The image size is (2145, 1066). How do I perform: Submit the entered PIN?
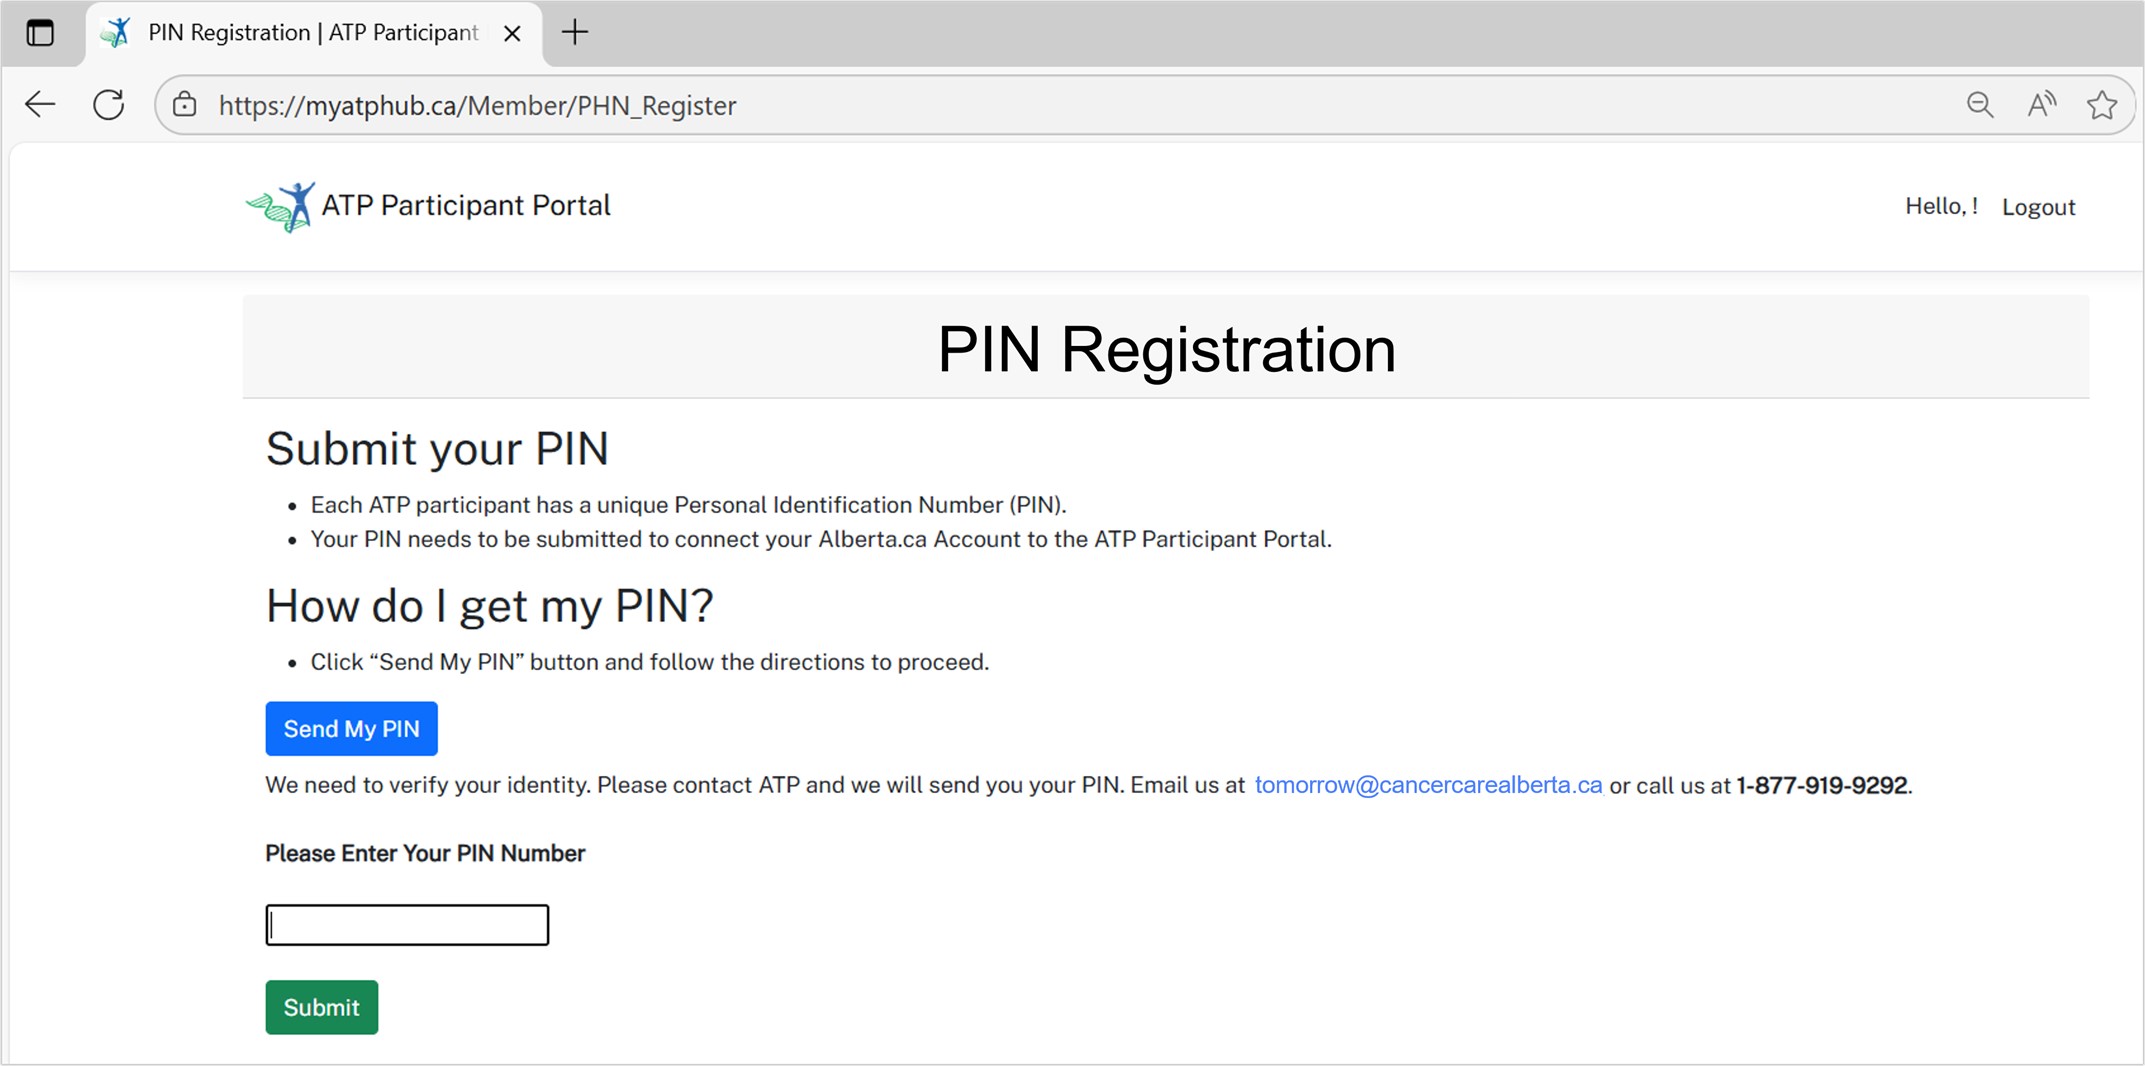click(x=321, y=1007)
